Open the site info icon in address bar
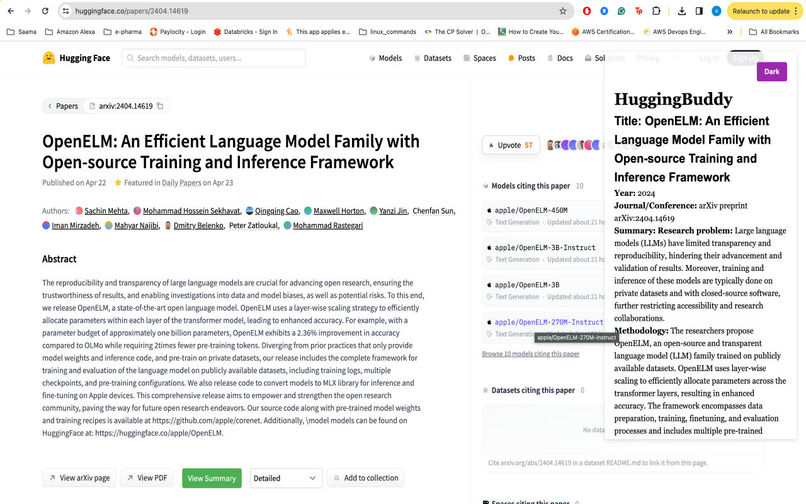The height and width of the screenshot is (504, 806). click(65, 11)
